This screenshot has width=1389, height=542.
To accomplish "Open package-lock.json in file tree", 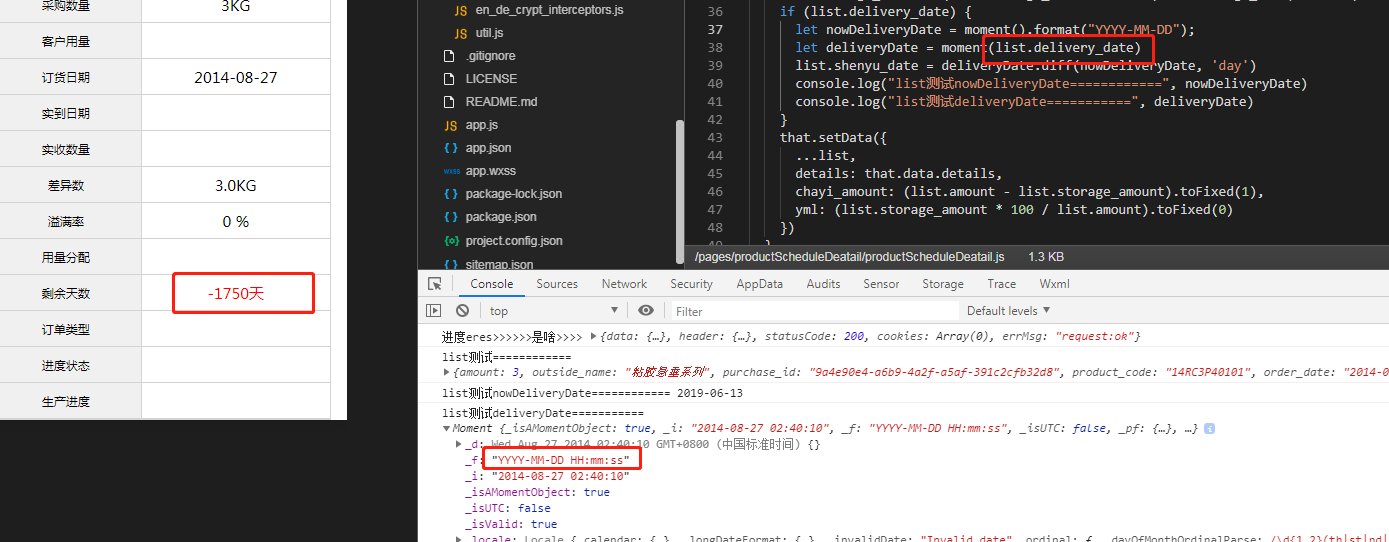I will [x=513, y=194].
